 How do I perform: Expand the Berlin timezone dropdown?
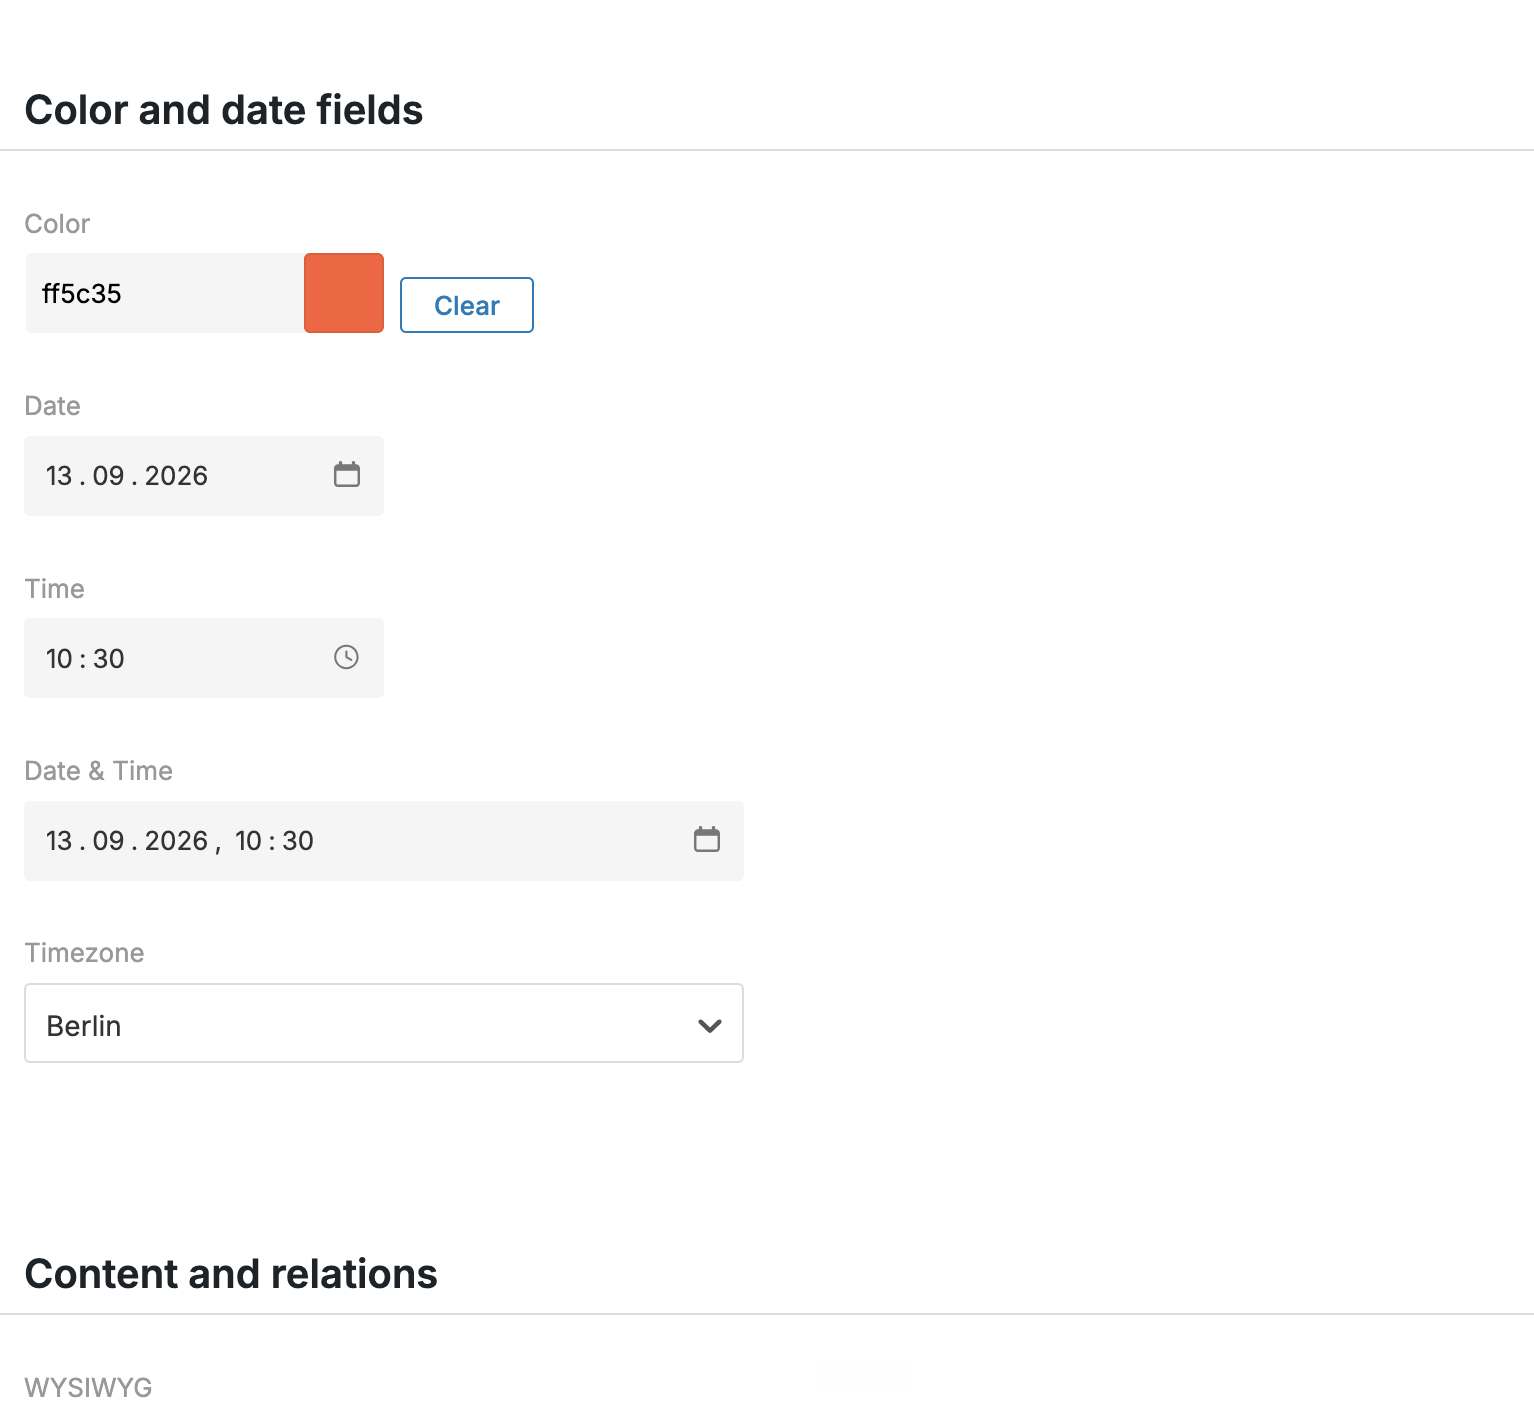pyautogui.click(x=384, y=1023)
